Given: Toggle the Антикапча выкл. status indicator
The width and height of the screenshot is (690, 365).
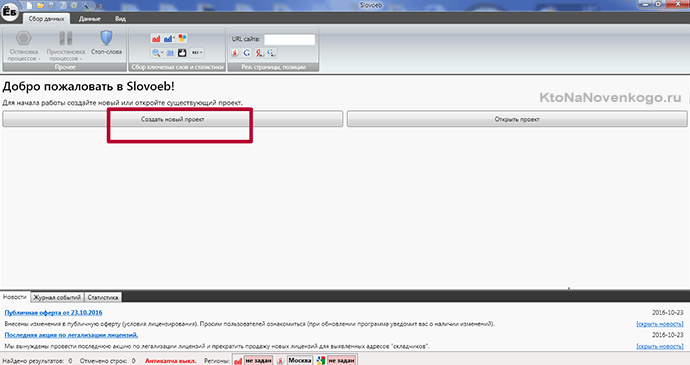Looking at the screenshot, I should 170,361.
